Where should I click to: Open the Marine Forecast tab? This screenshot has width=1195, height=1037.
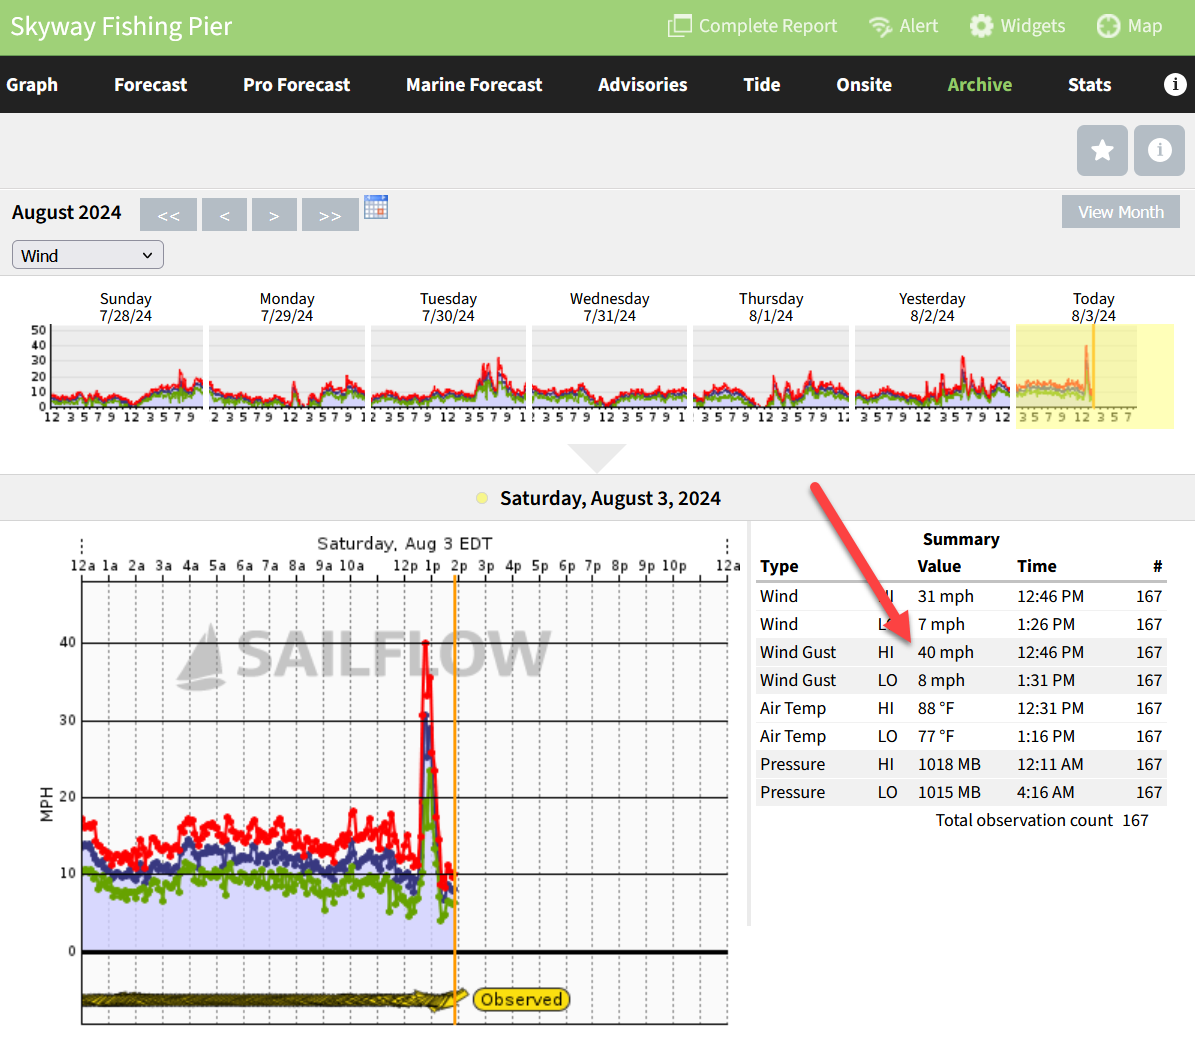pos(474,85)
